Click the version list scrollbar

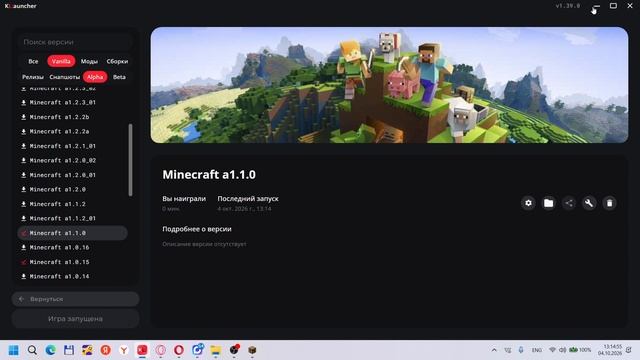(x=130, y=160)
